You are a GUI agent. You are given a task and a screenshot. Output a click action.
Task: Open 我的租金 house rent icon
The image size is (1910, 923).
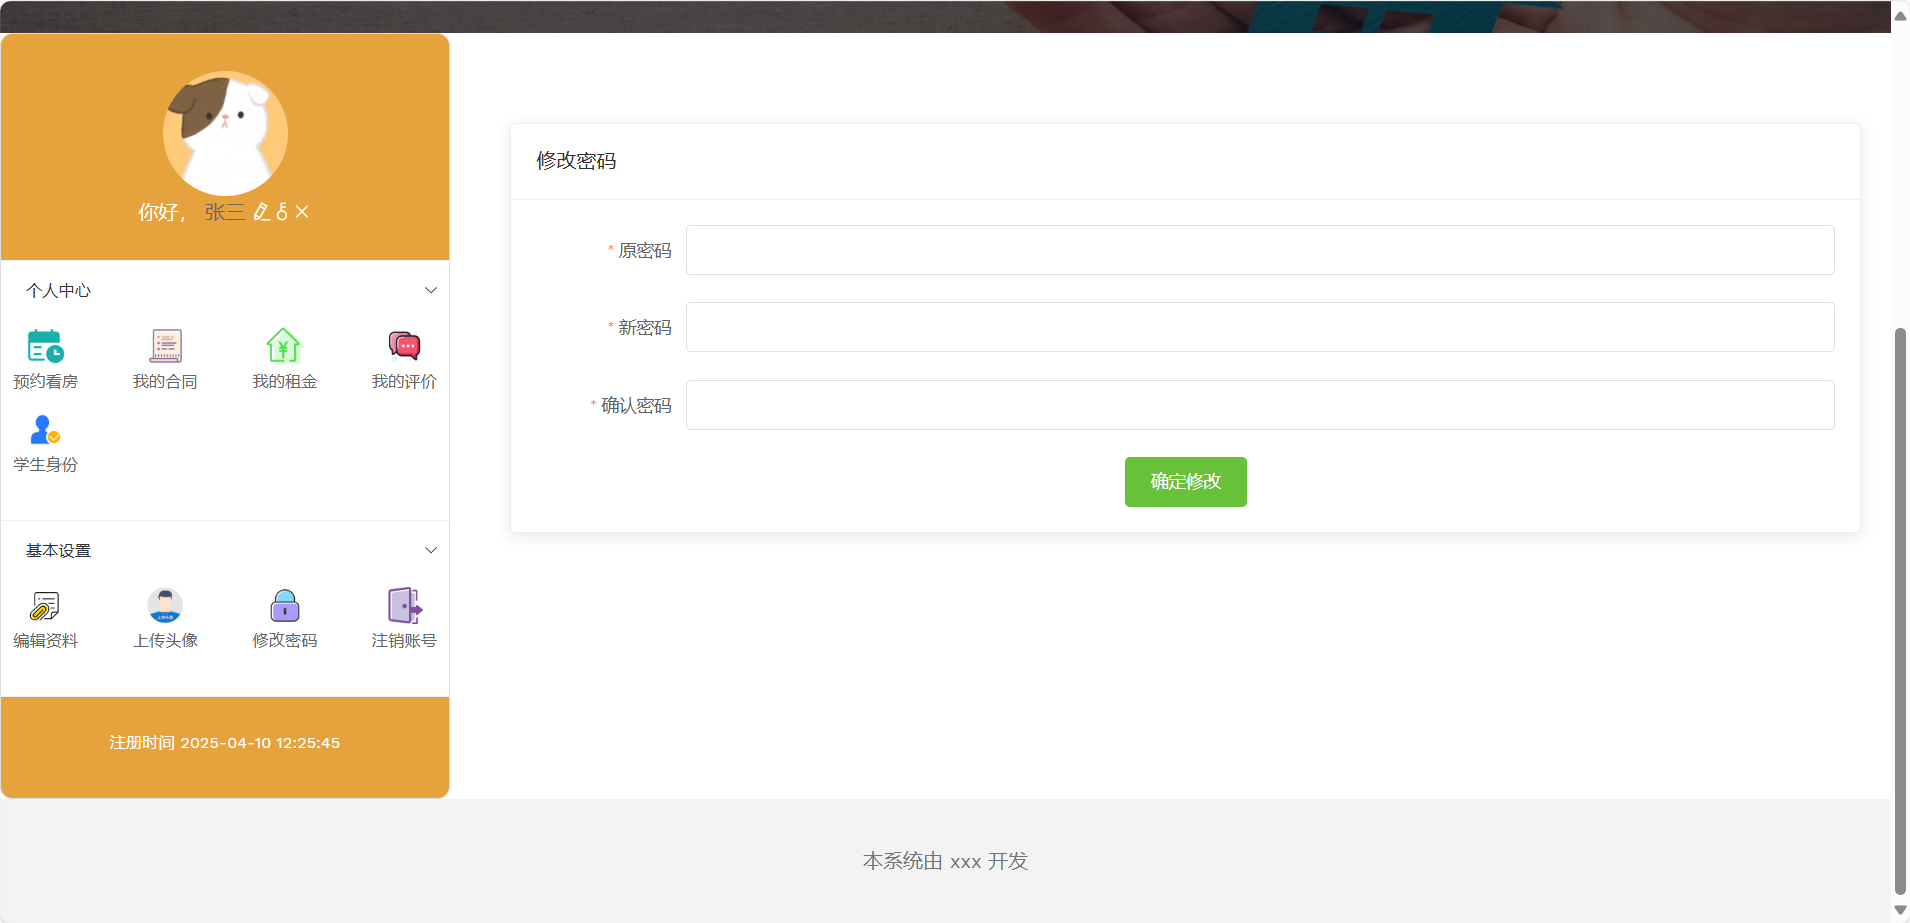tap(284, 346)
